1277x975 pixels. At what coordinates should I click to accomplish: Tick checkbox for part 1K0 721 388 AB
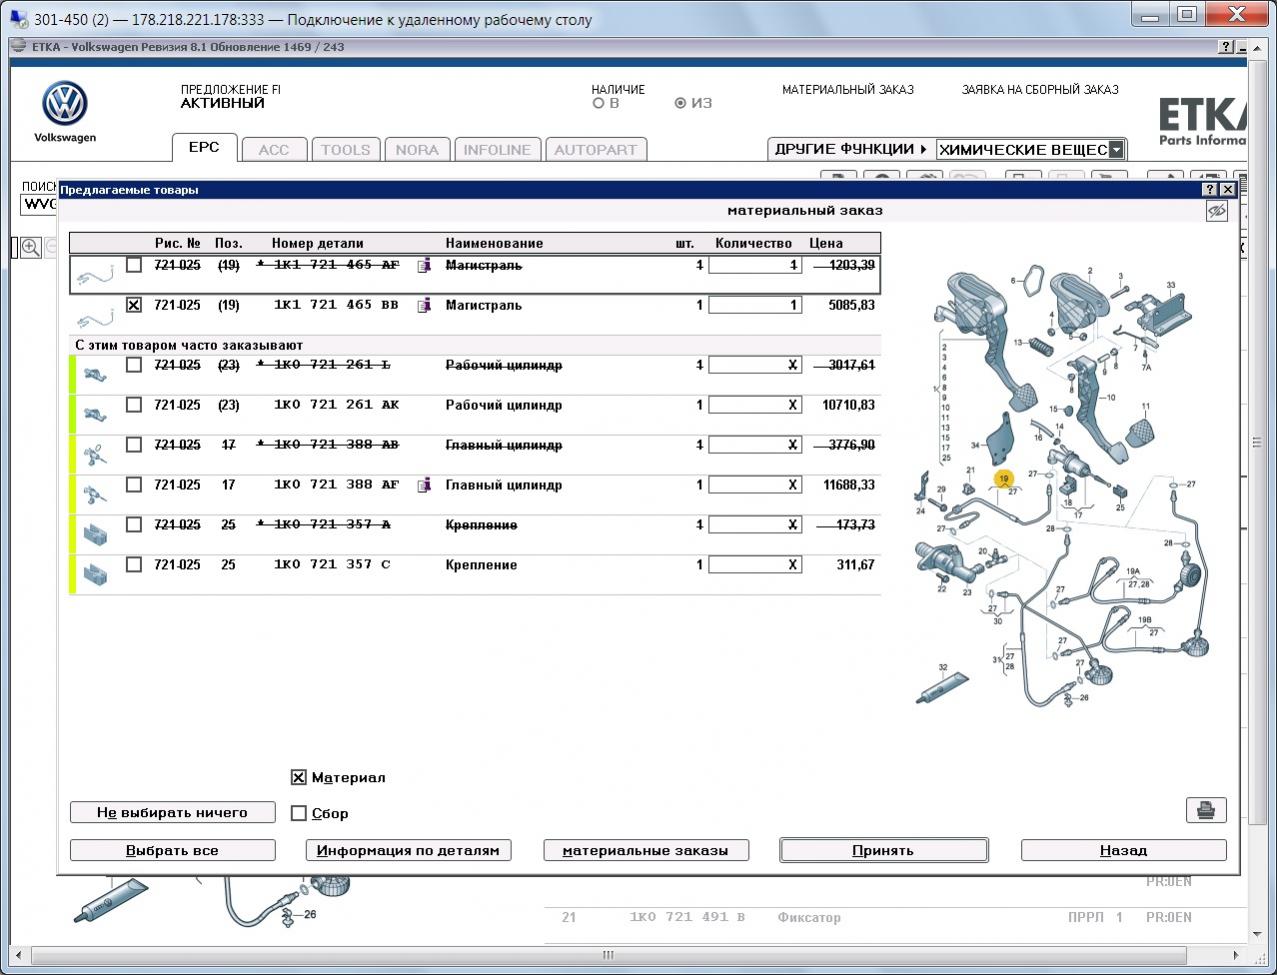pyautogui.click(x=134, y=445)
